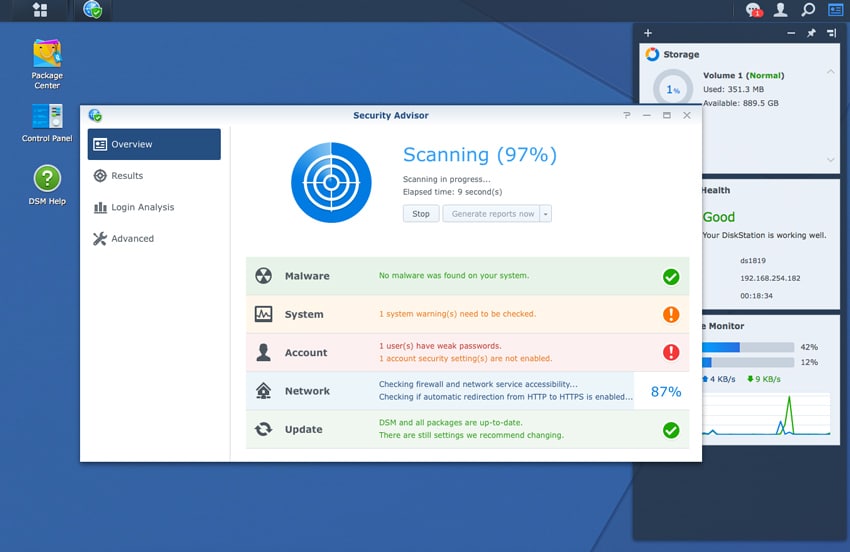The image size is (850, 552).
Task: Open DSM Help desktop icon
Action: pyautogui.click(x=47, y=185)
